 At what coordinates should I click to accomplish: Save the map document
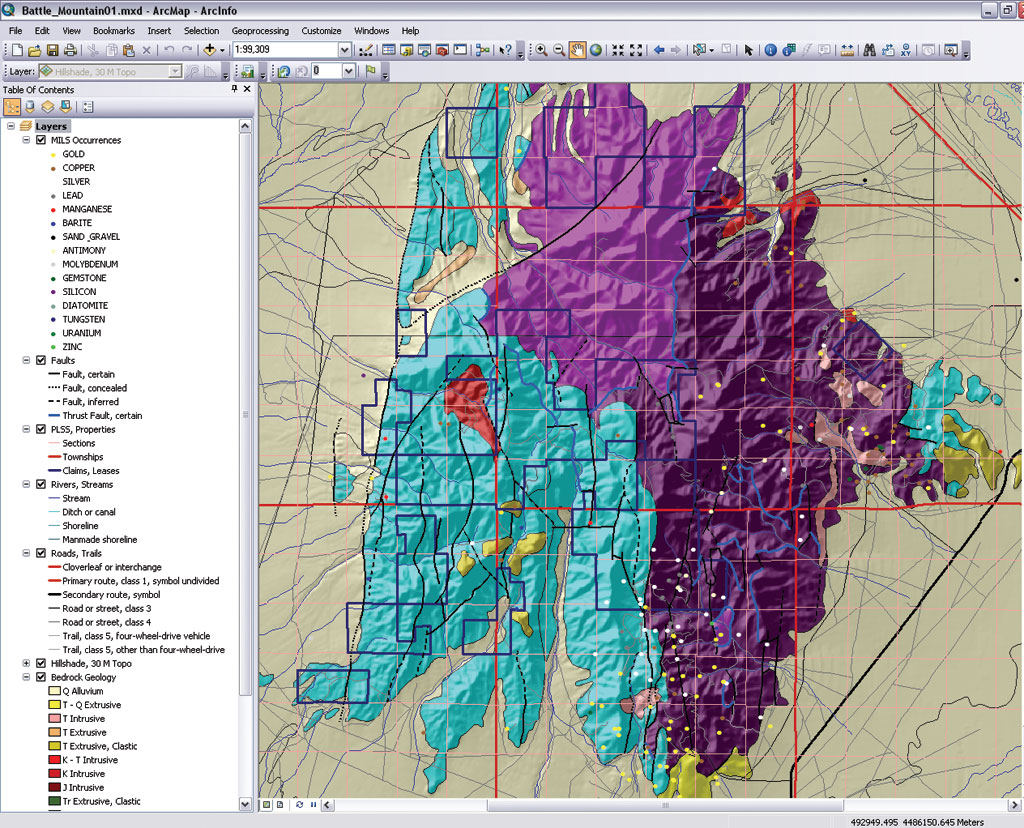point(52,50)
